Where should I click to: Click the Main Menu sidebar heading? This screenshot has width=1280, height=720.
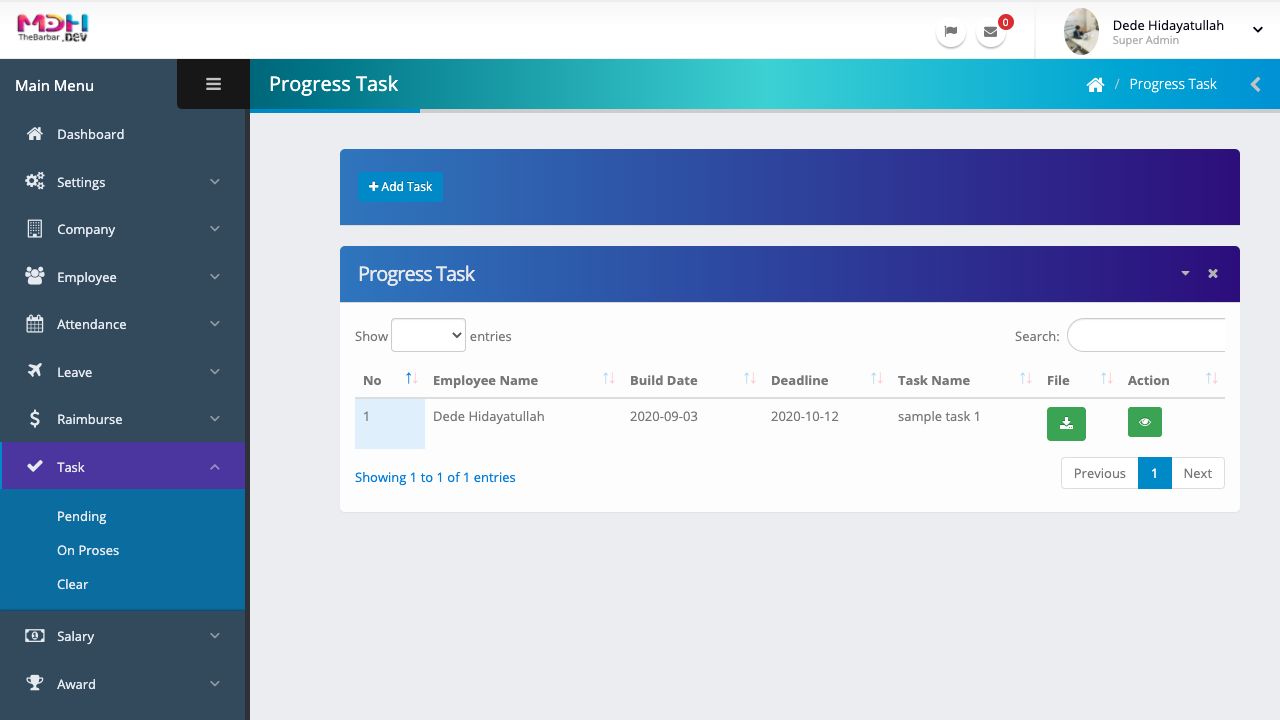54,85
